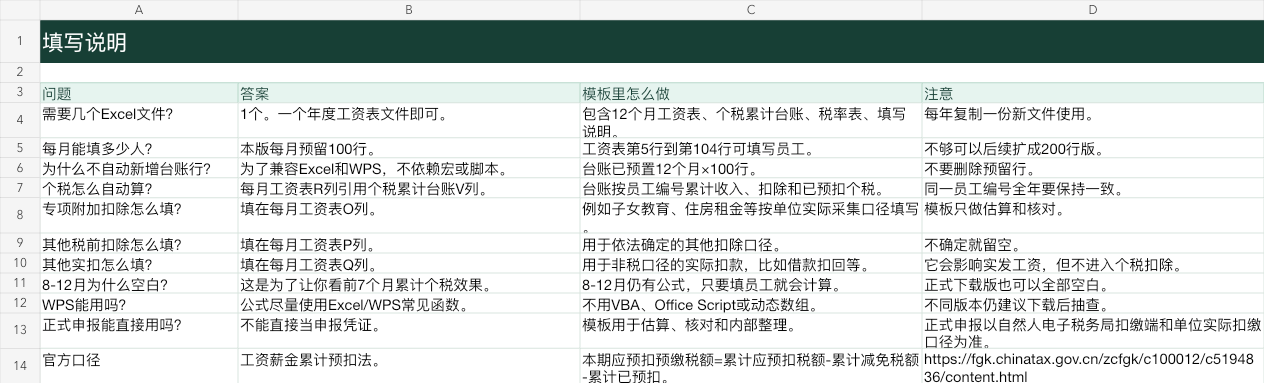This screenshot has height=383, width=1264.
Task: Select cell 正式申报以自然人电子税务局扣缴端 note
Action: pos(1093,332)
